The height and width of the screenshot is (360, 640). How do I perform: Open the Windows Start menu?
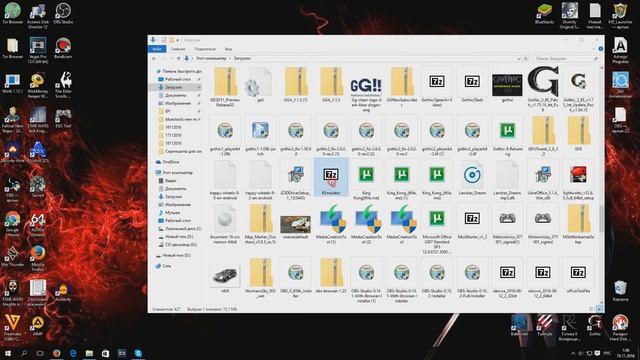[x=8, y=353]
